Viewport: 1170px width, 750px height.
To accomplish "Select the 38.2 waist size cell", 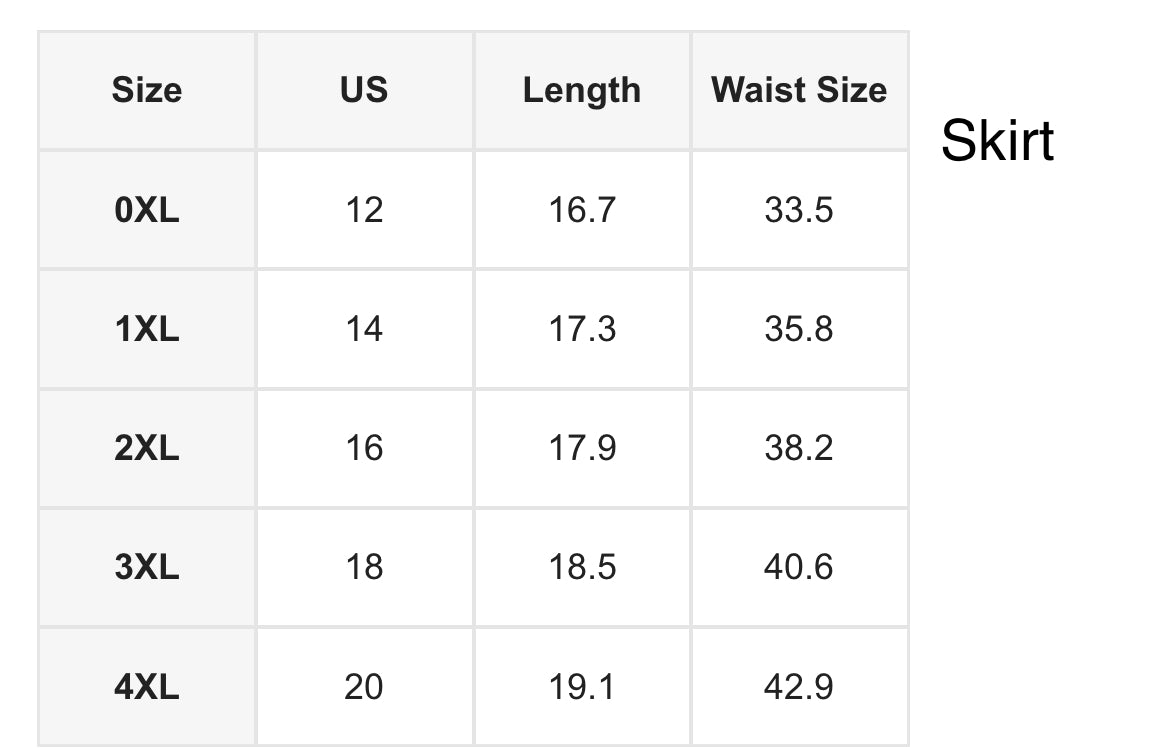I will click(799, 448).
